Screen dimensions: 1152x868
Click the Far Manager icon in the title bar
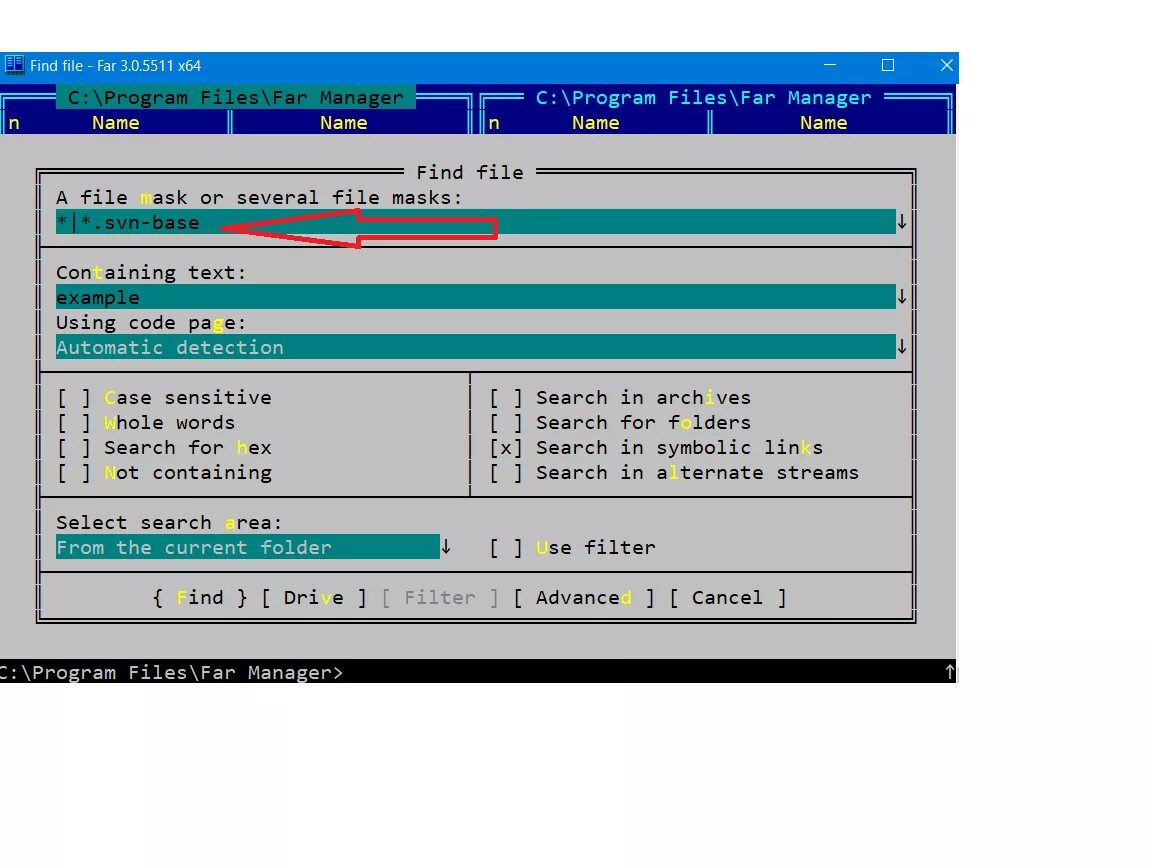[14, 65]
